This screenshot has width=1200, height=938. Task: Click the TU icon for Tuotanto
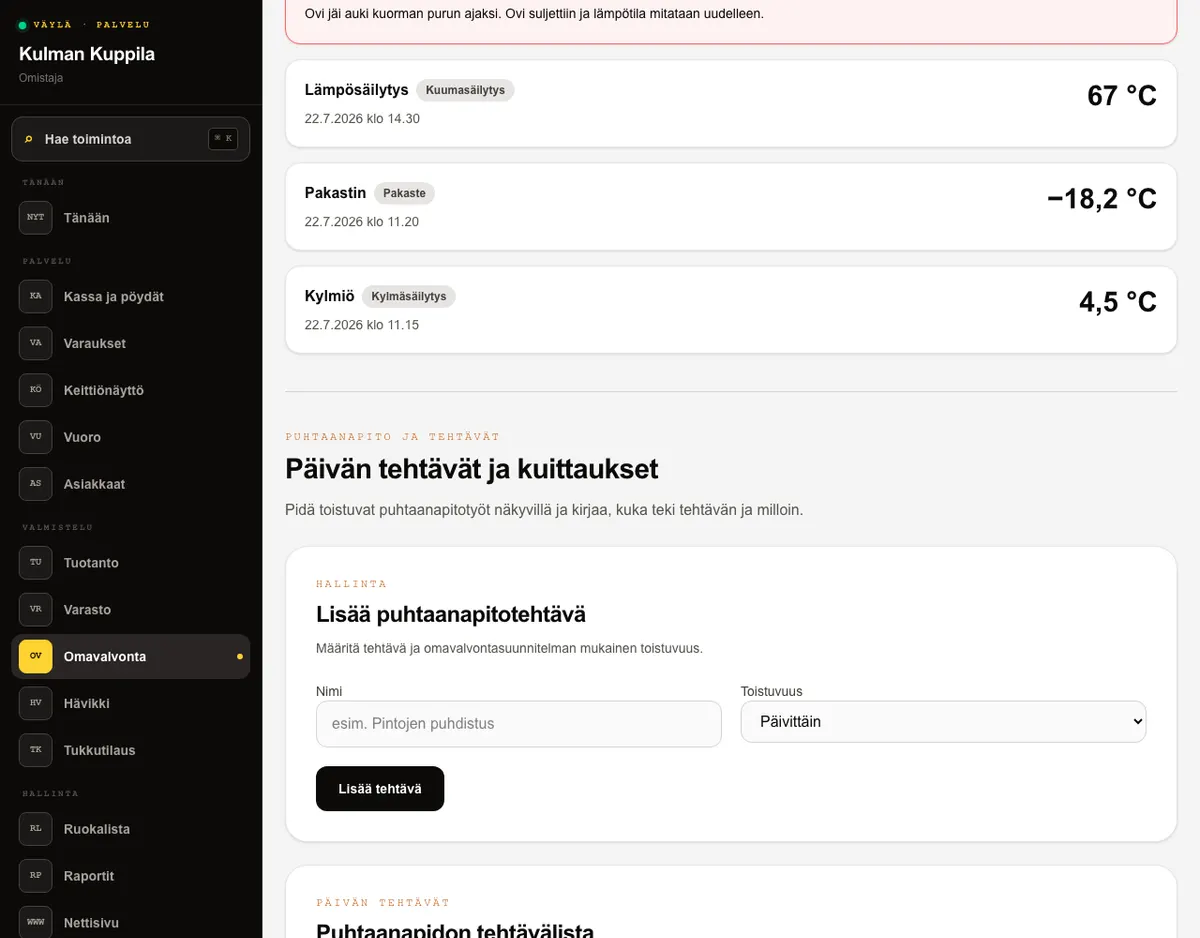point(36,562)
